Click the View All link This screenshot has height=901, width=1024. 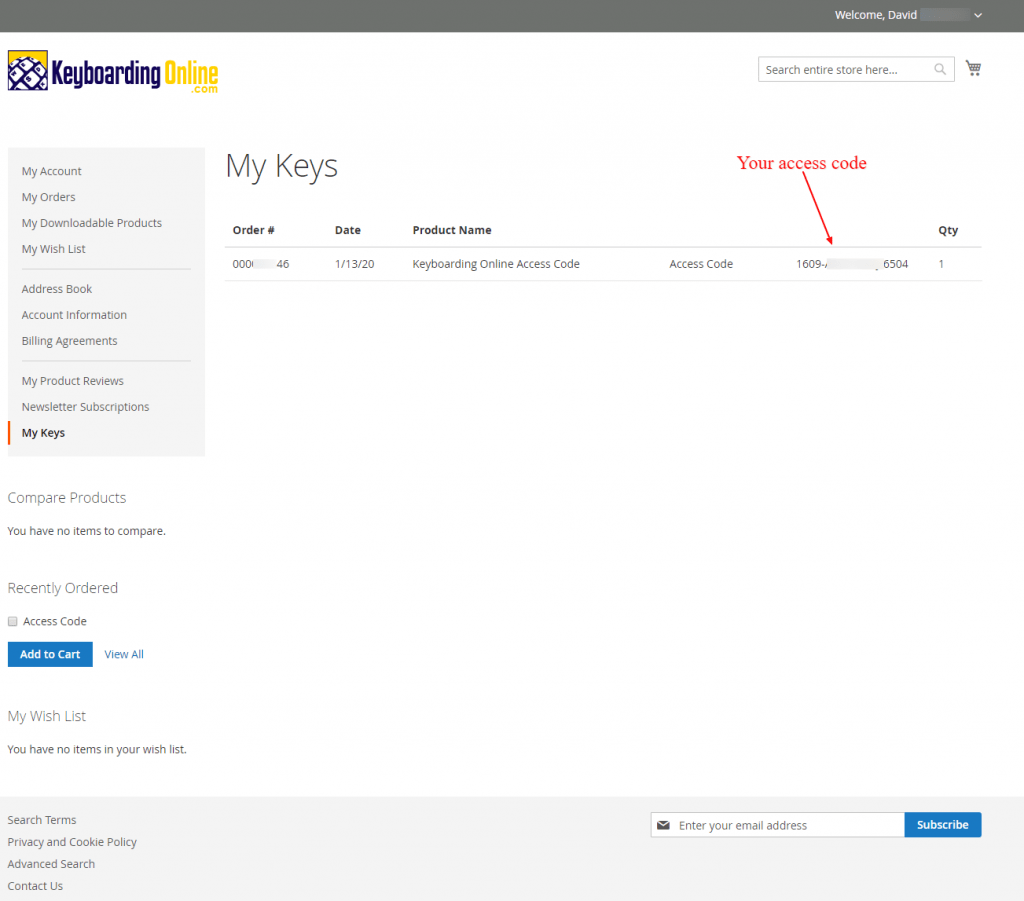click(x=124, y=654)
